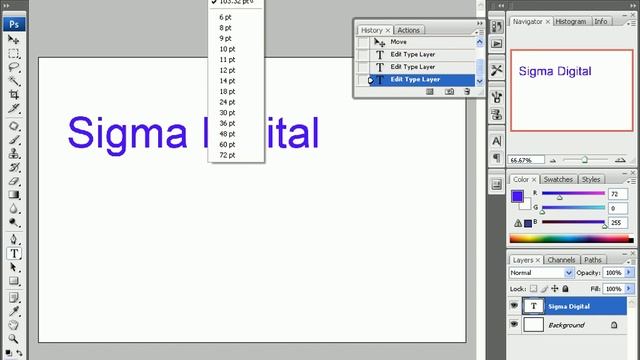Screen dimensions: 640x360
Task: Select the Magic Wand tool
Action: pyautogui.click(x=13, y=81)
